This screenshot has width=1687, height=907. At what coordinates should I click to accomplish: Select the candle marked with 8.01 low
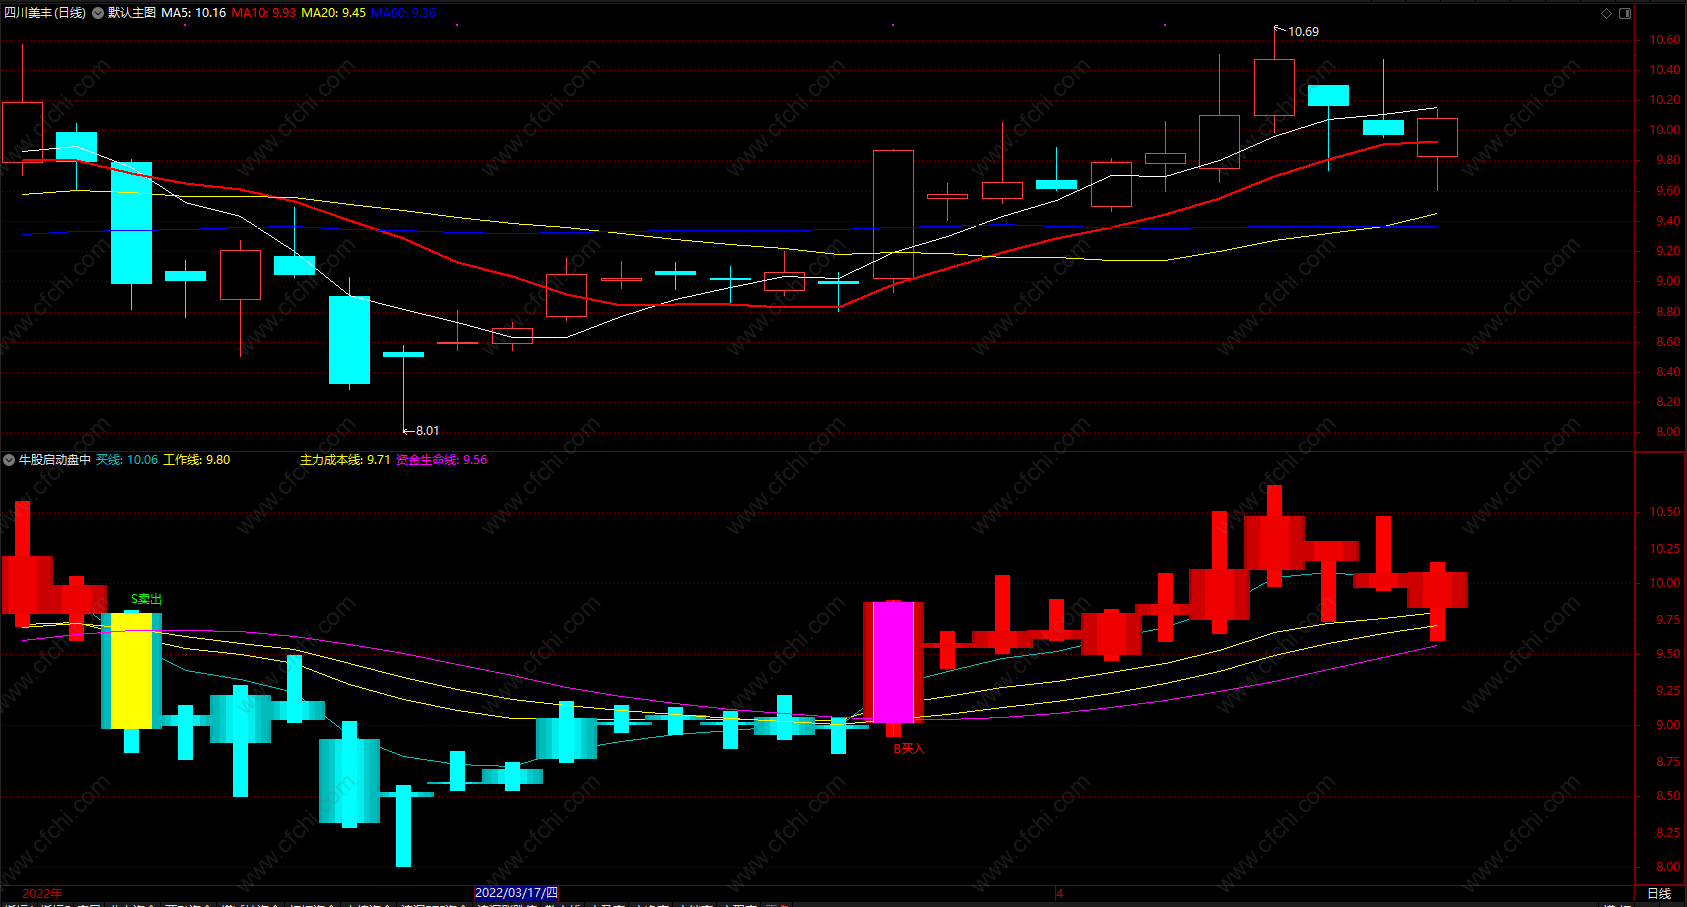pos(404,354)
